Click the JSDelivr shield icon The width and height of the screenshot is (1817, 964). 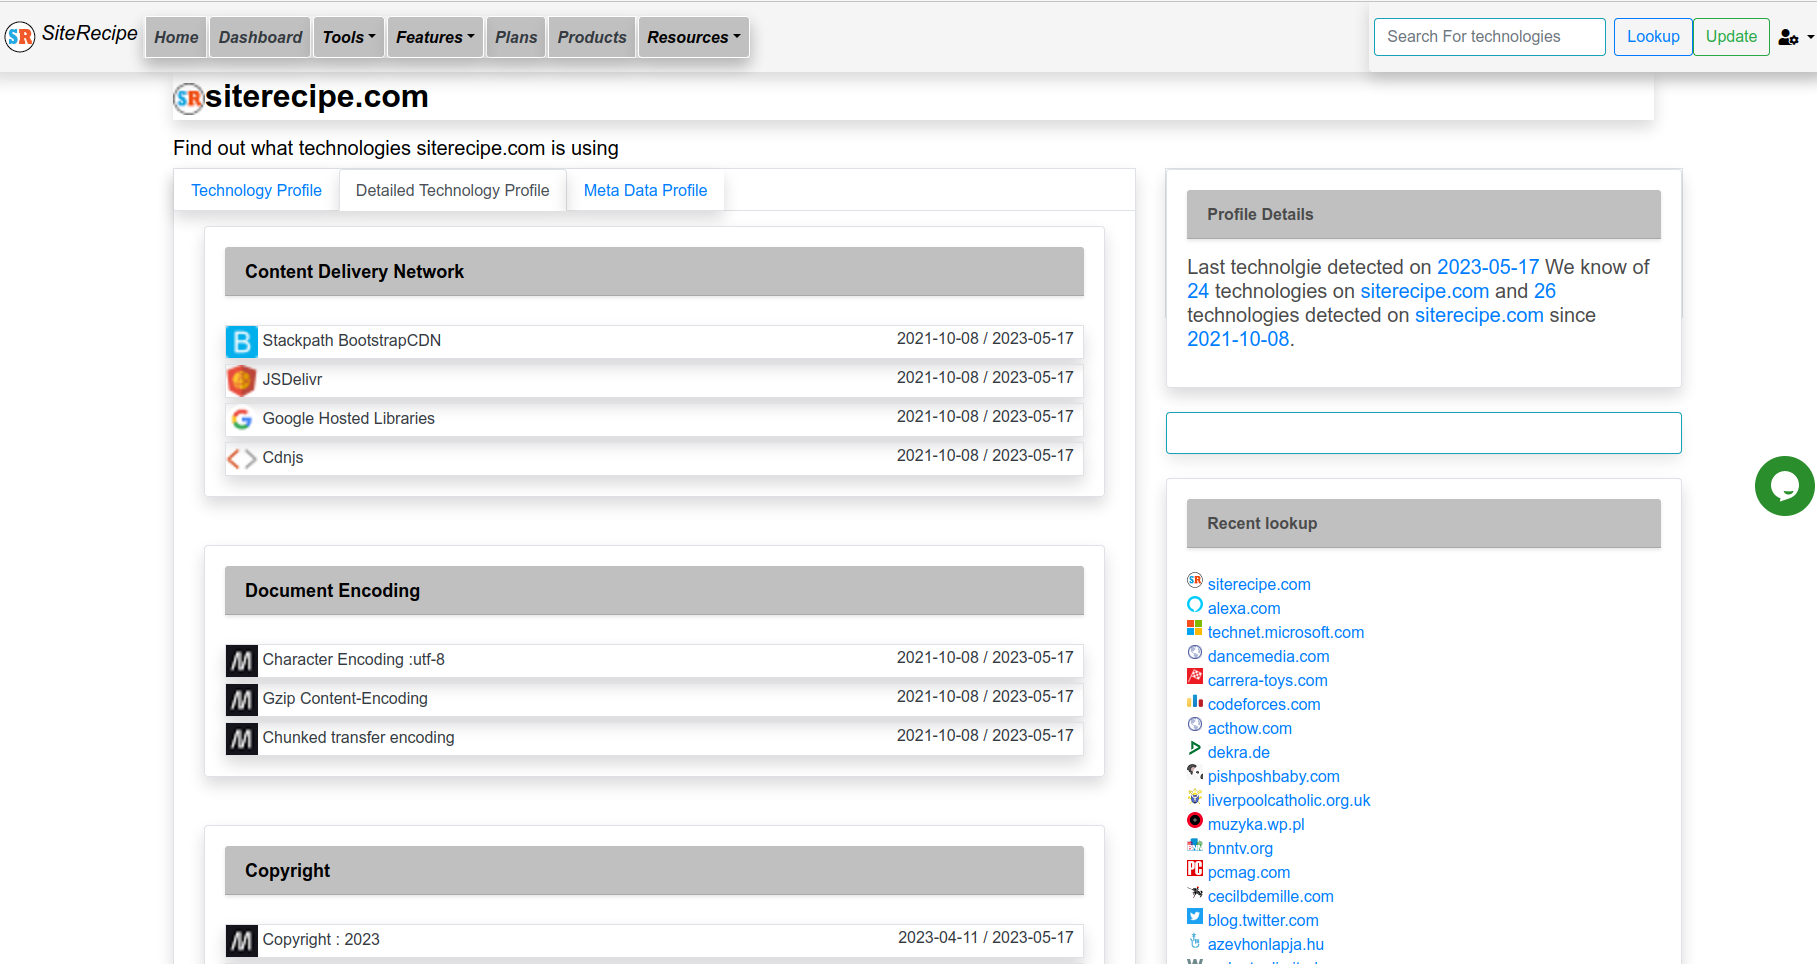(242, 381)
